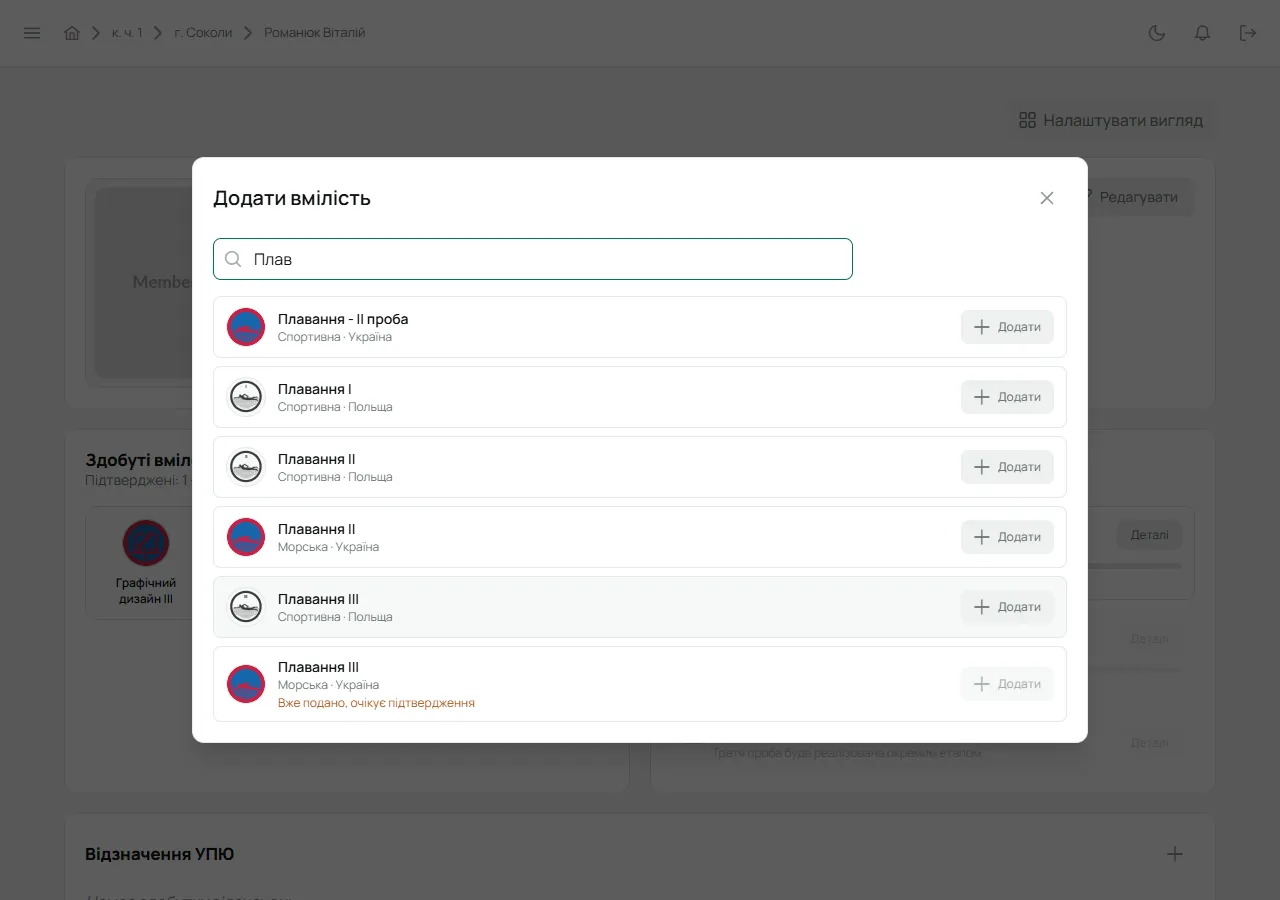Click Плавання III Морська badge icon
Image resolution: width=1280 pixels, height=900 pixels.
246,684
